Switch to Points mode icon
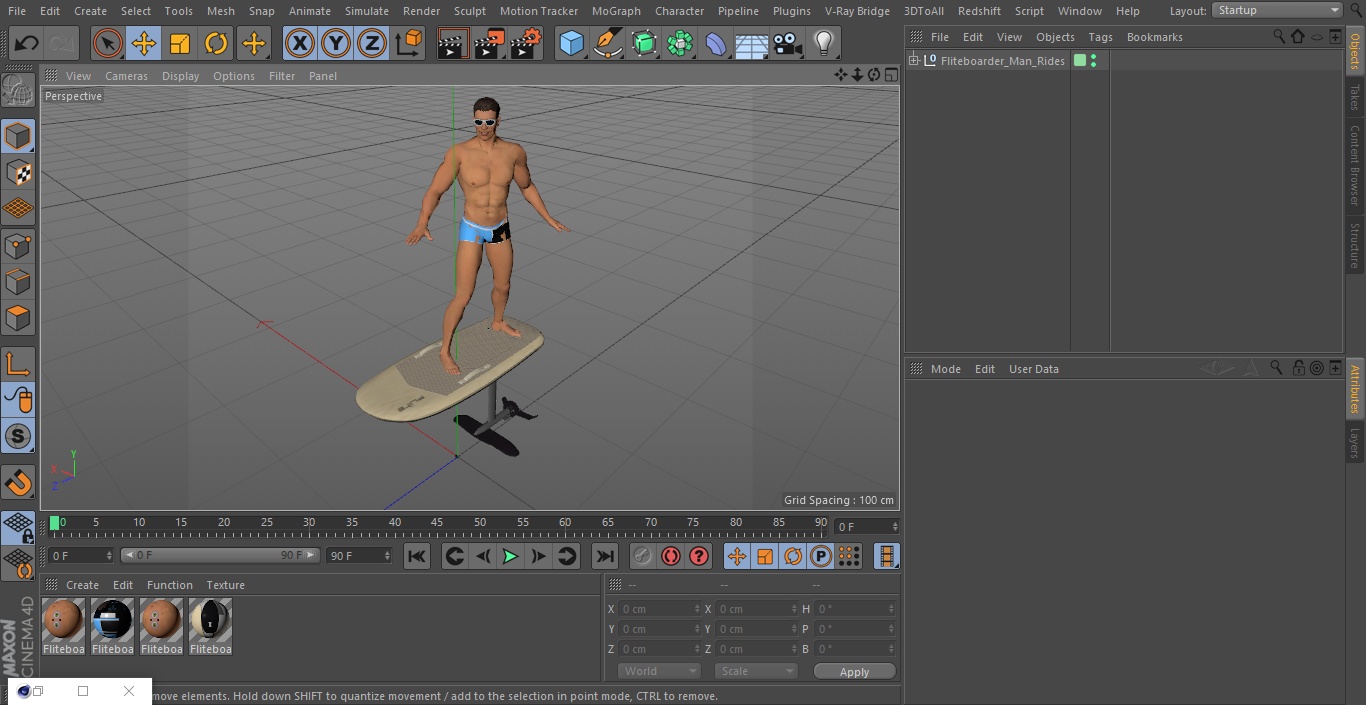Viewport: 1366px width, 705px height. (18, 245)
